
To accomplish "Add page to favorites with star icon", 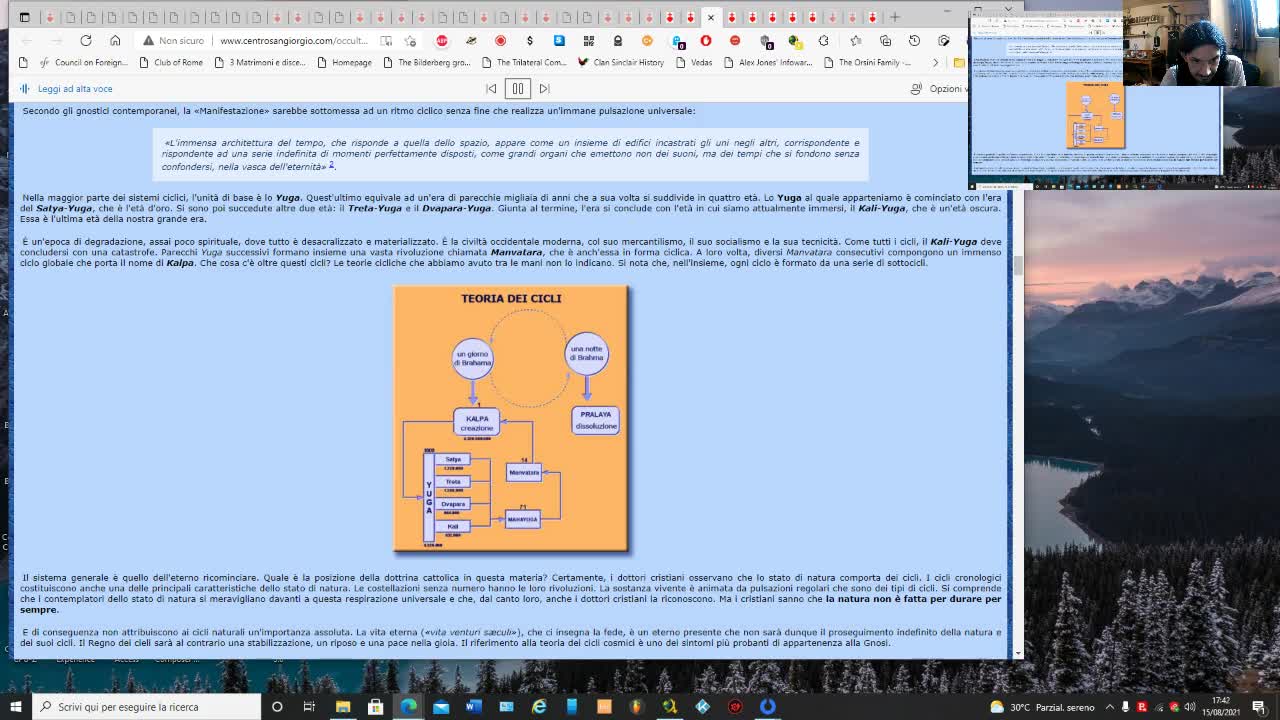I will click(x=410, y=41).
